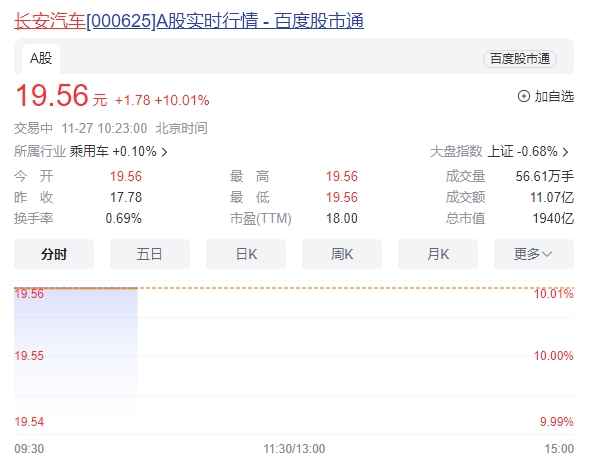Click the 最低 value 19.56
Screen dimensions: 592x460
342,197
